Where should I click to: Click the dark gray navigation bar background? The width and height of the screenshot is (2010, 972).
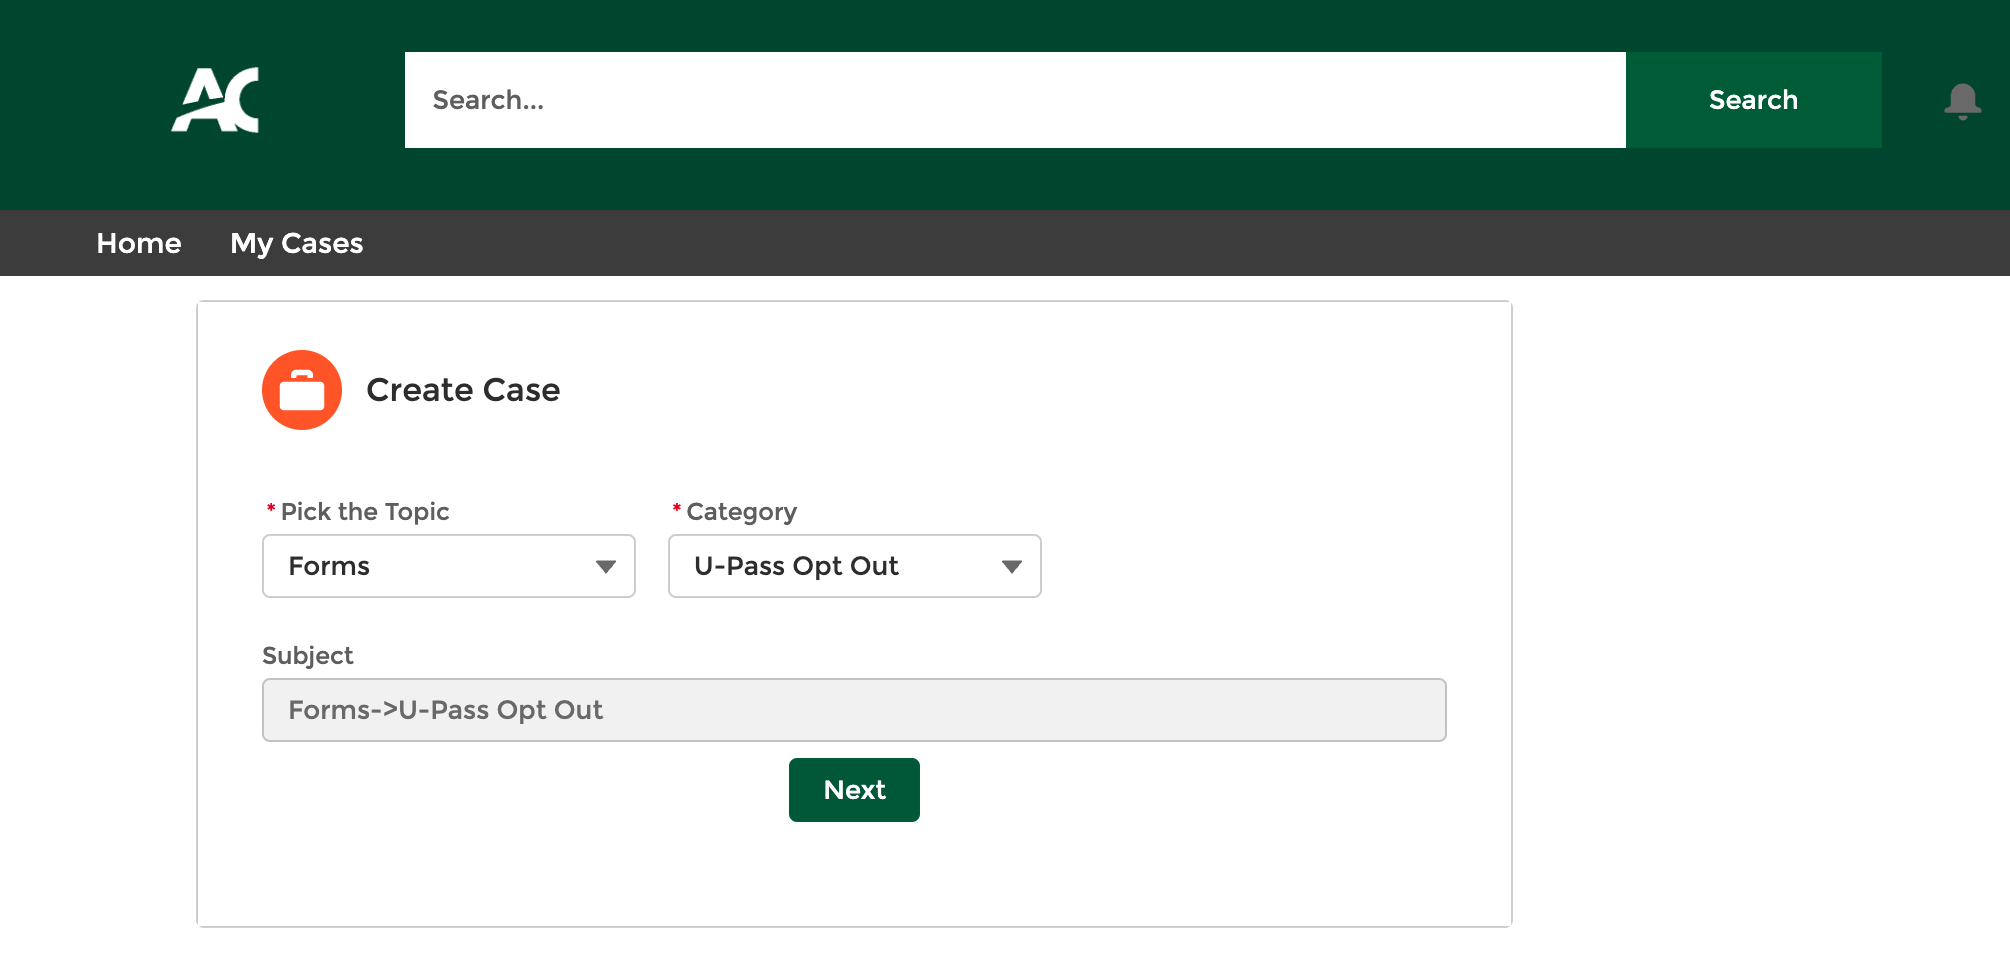(1200, 243)
